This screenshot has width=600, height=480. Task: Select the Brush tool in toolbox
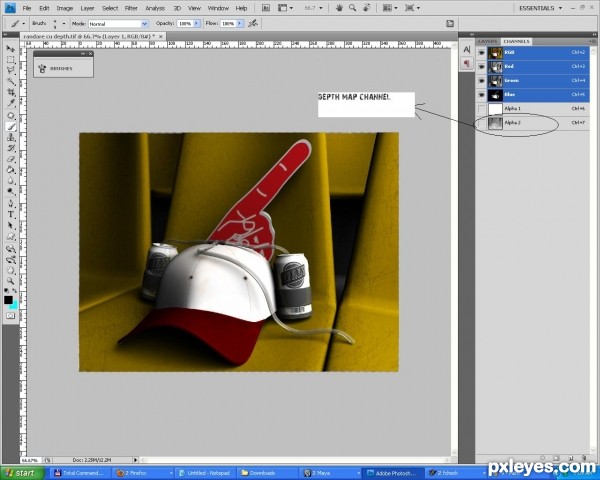pos(11,126)
